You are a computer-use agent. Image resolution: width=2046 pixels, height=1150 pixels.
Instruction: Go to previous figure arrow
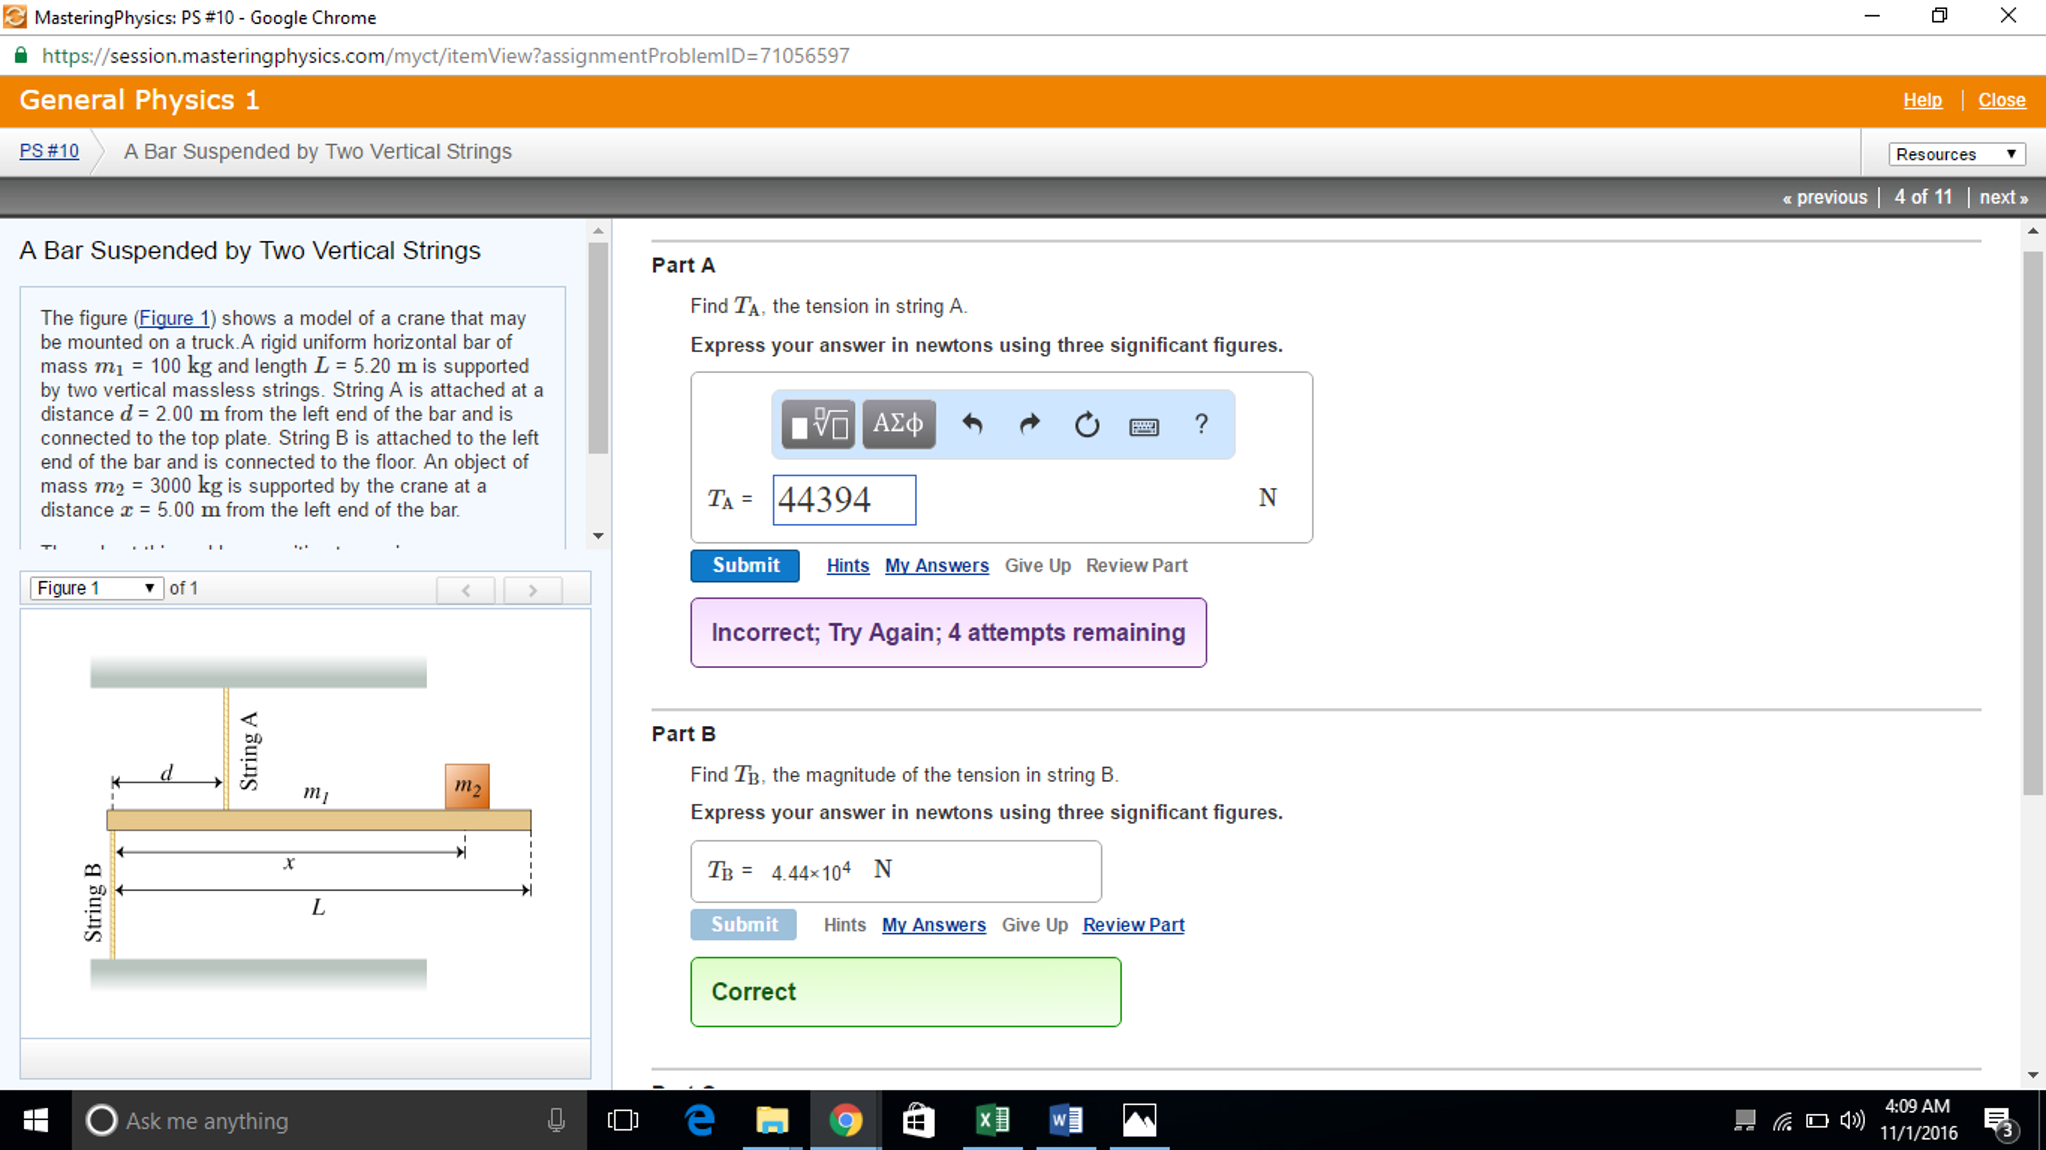tap(466, 590)
